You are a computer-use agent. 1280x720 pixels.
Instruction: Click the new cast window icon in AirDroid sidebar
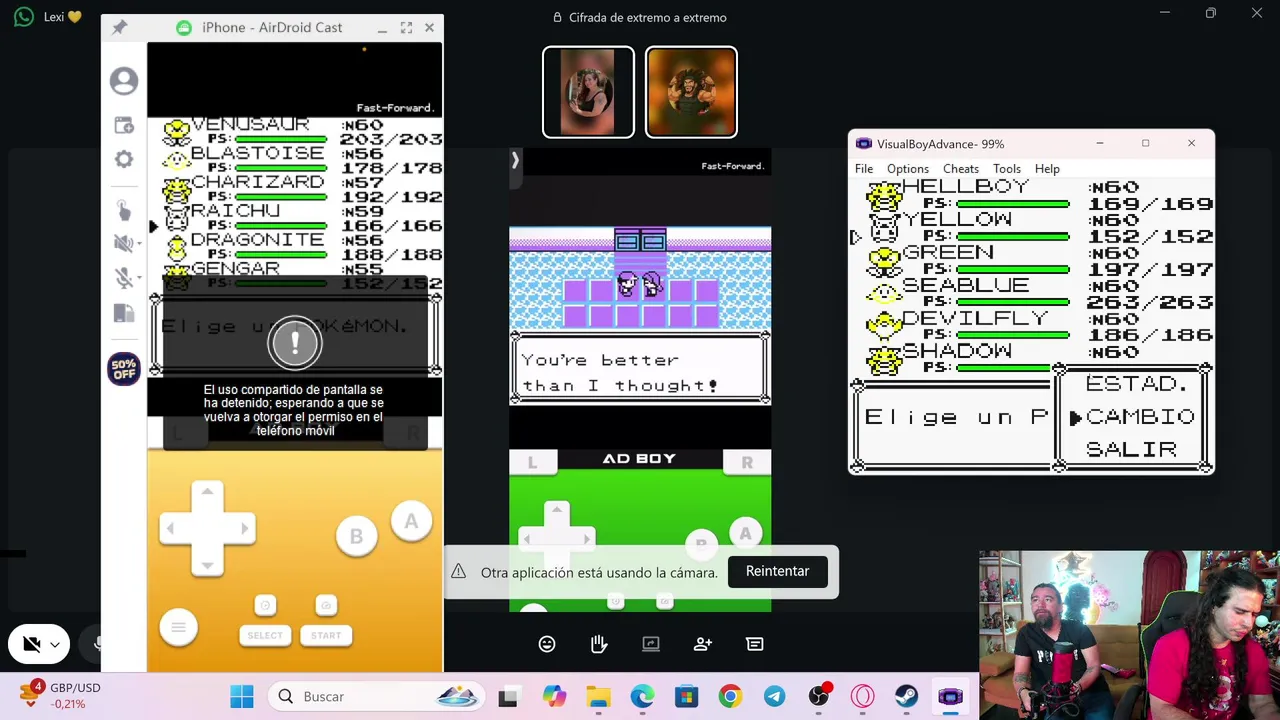coord(124,125)
